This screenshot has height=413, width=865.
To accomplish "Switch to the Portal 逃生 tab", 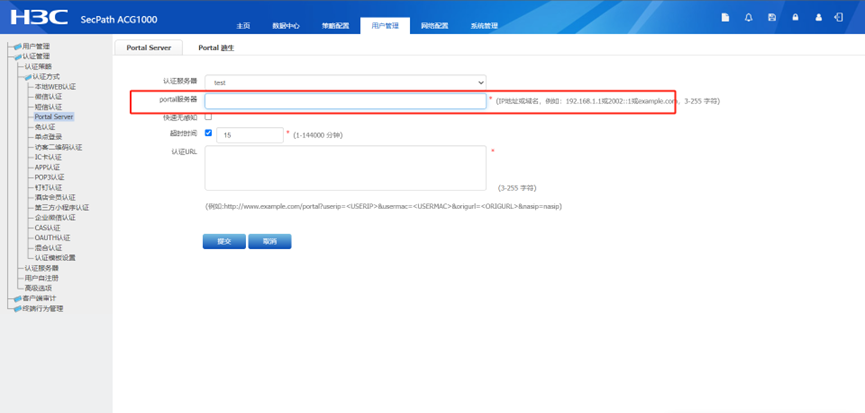I will 216,48.
